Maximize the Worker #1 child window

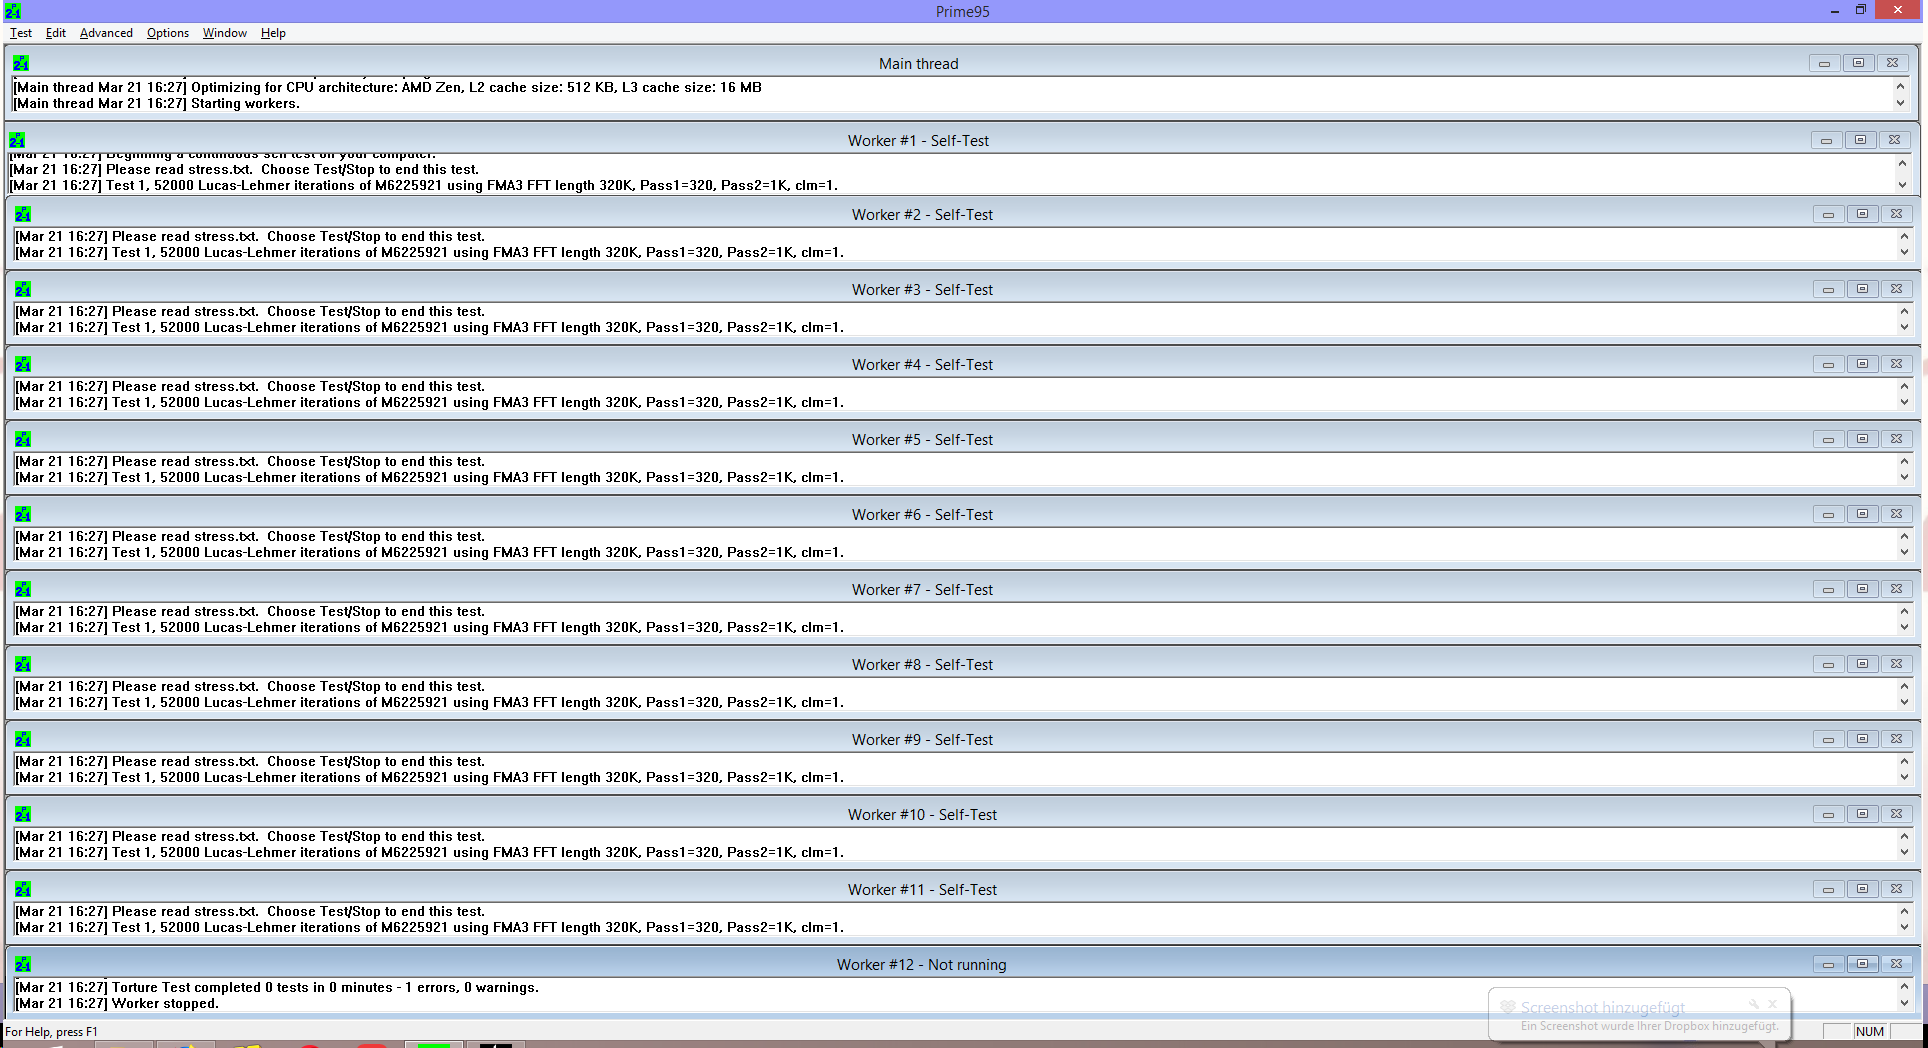pyautogui.click(x=1861, y=140)
